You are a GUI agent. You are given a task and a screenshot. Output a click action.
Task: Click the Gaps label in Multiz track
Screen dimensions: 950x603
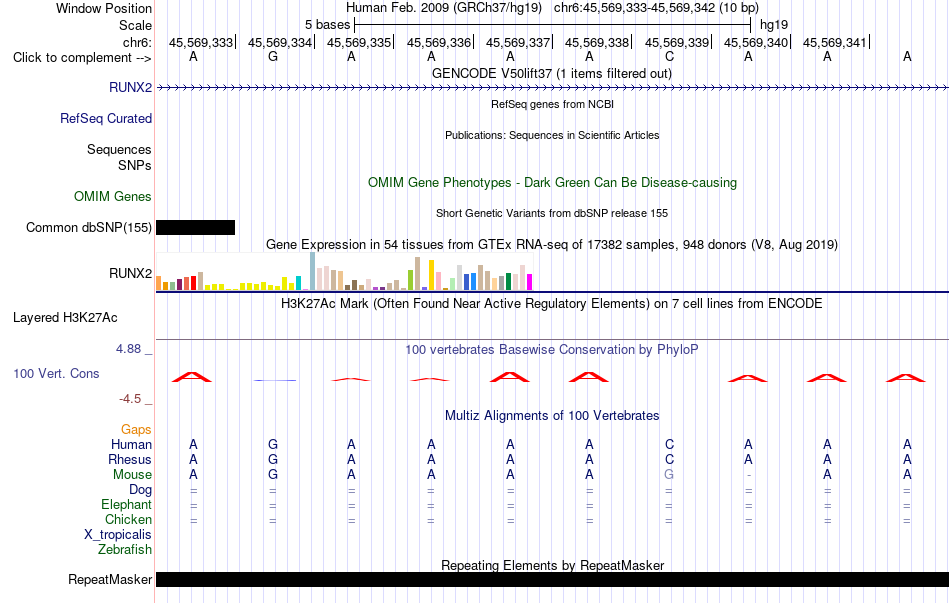click(x=136, y=430)
